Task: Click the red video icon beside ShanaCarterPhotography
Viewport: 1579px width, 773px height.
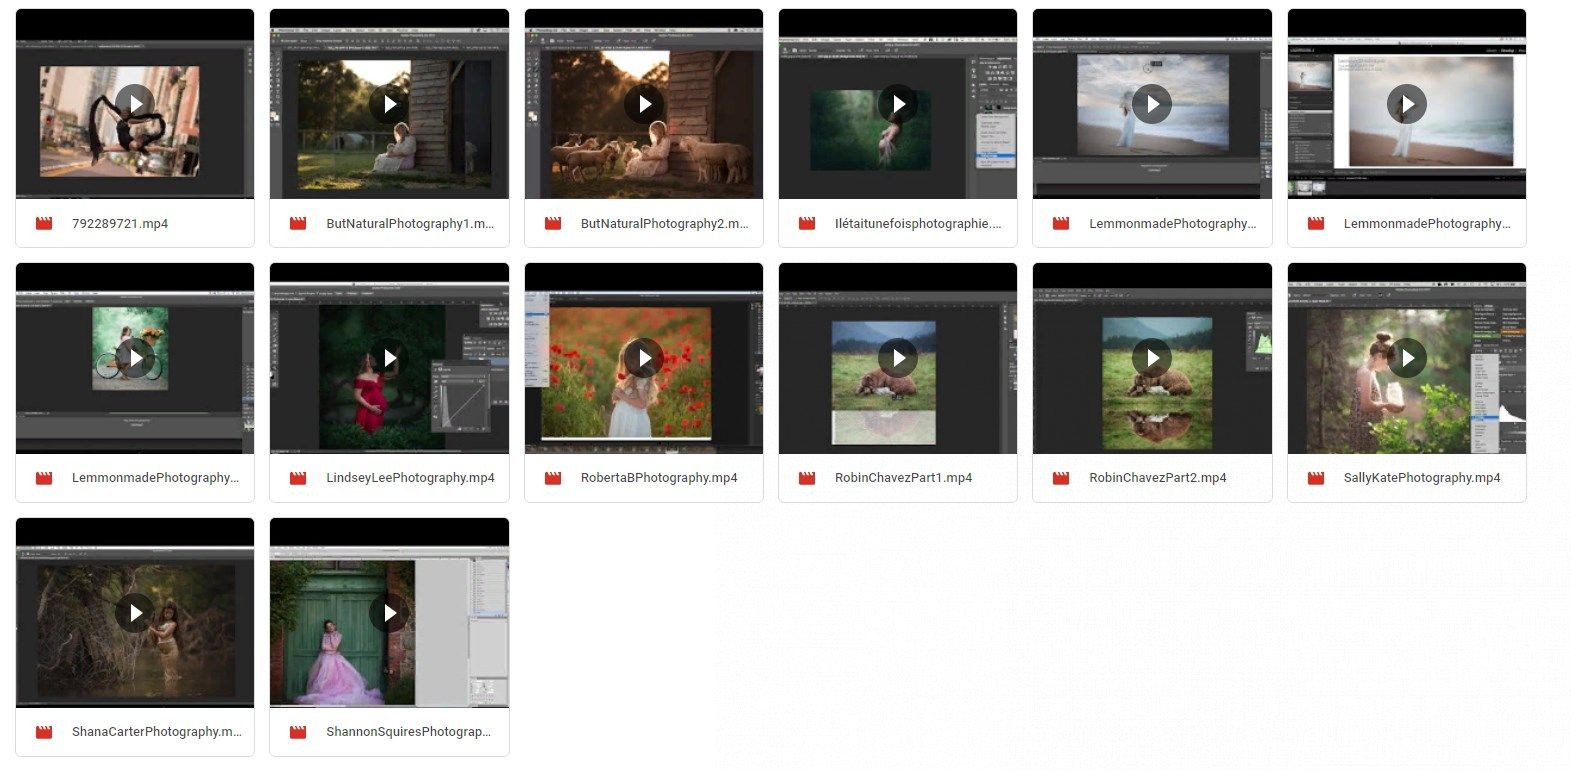Action: (x=44, y=732)
